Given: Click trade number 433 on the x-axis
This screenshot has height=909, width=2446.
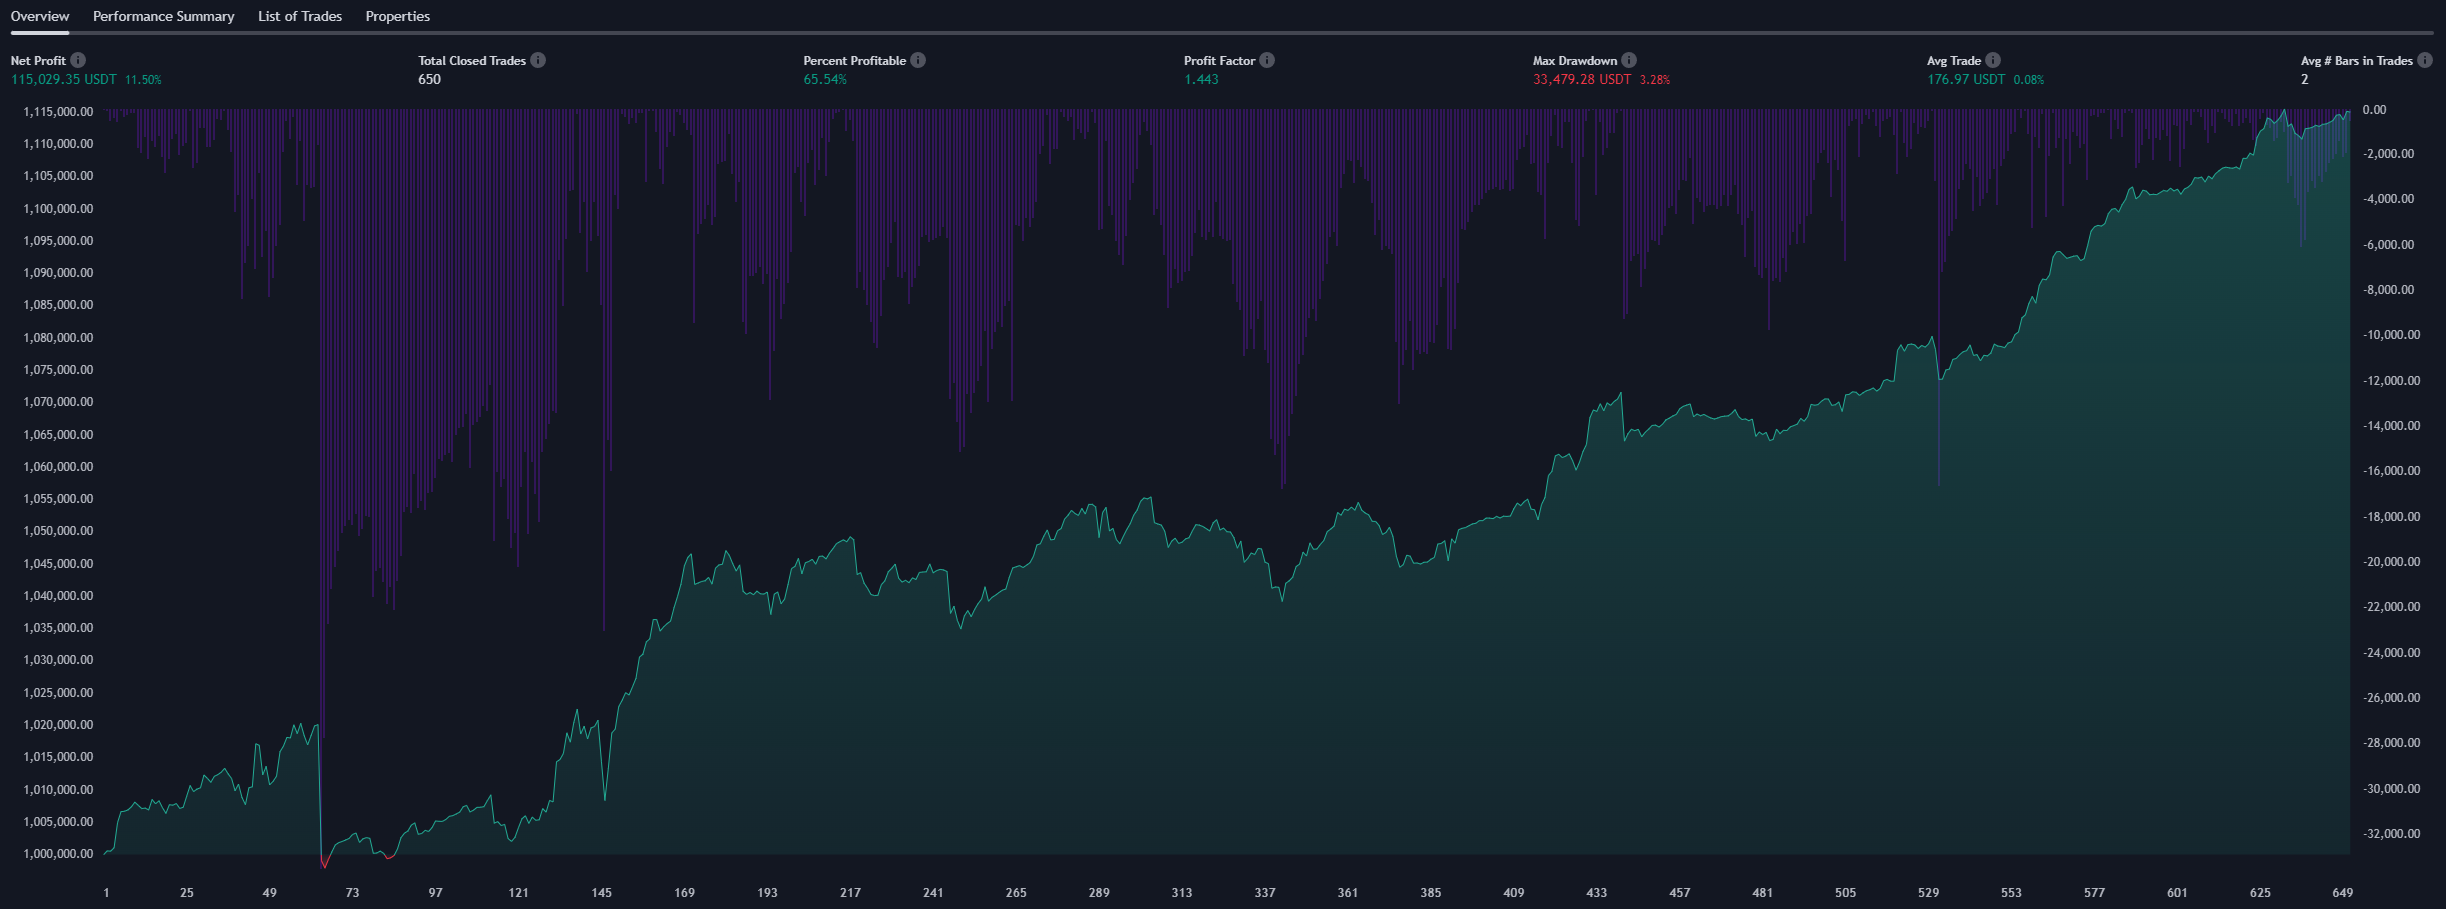Looking at the screenshot, I should point(1597,892).
